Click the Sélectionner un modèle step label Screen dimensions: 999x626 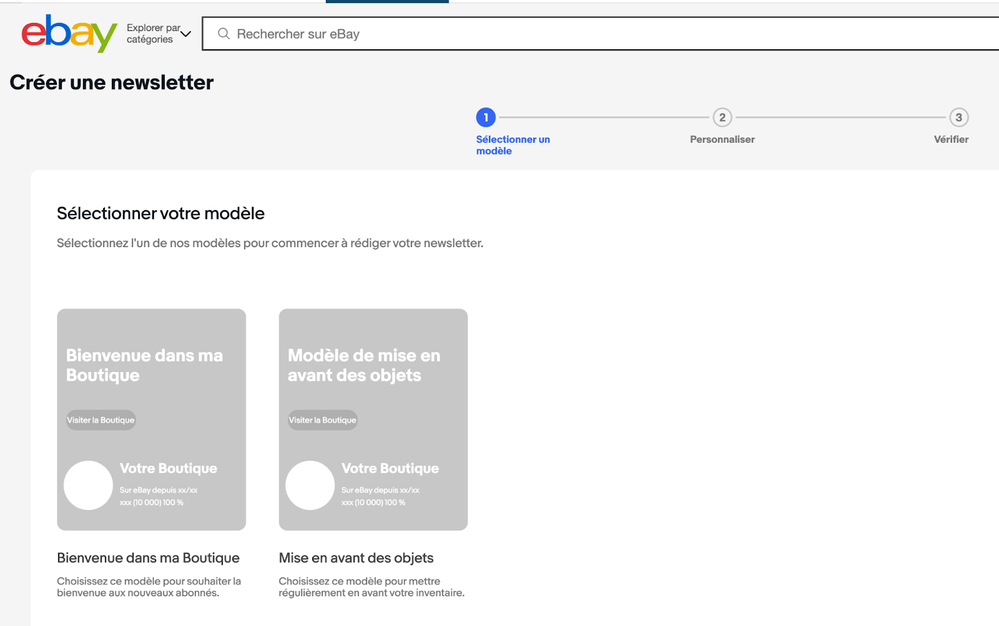point(513,145)
